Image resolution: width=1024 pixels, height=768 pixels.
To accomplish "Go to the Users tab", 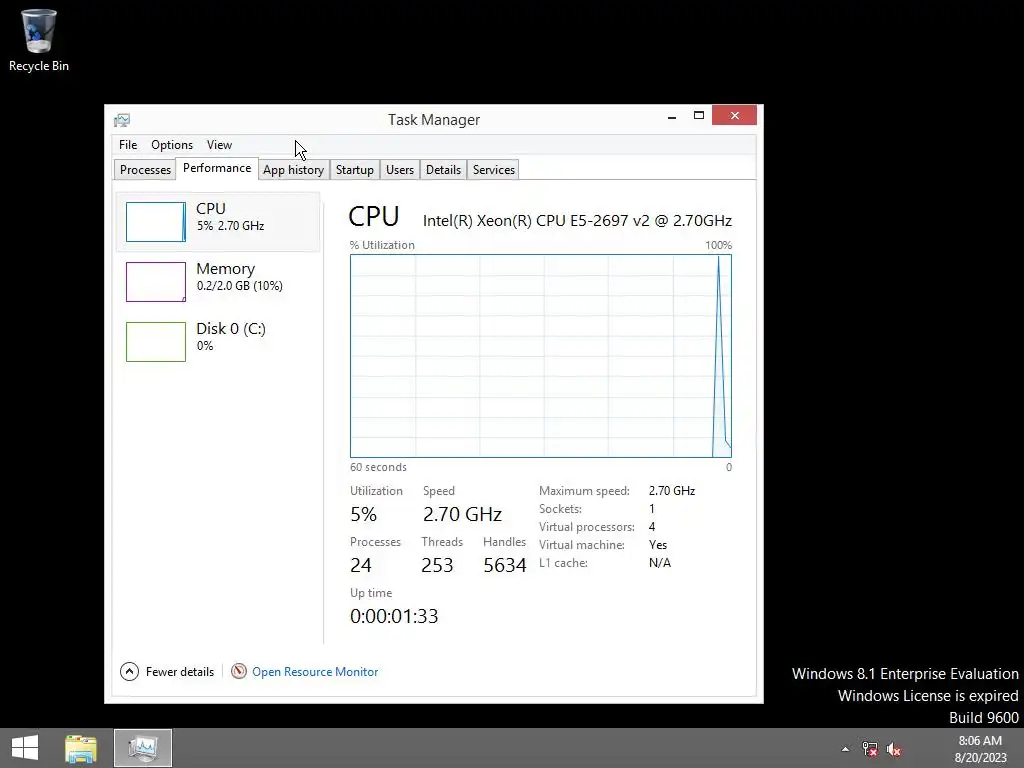I will click(x=400, y=170).
